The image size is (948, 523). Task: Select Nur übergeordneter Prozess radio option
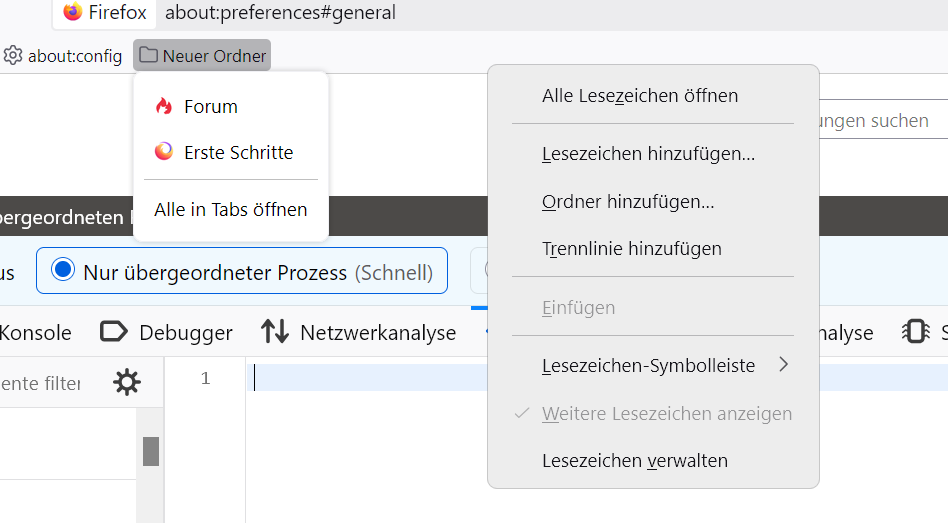point(241,272)
